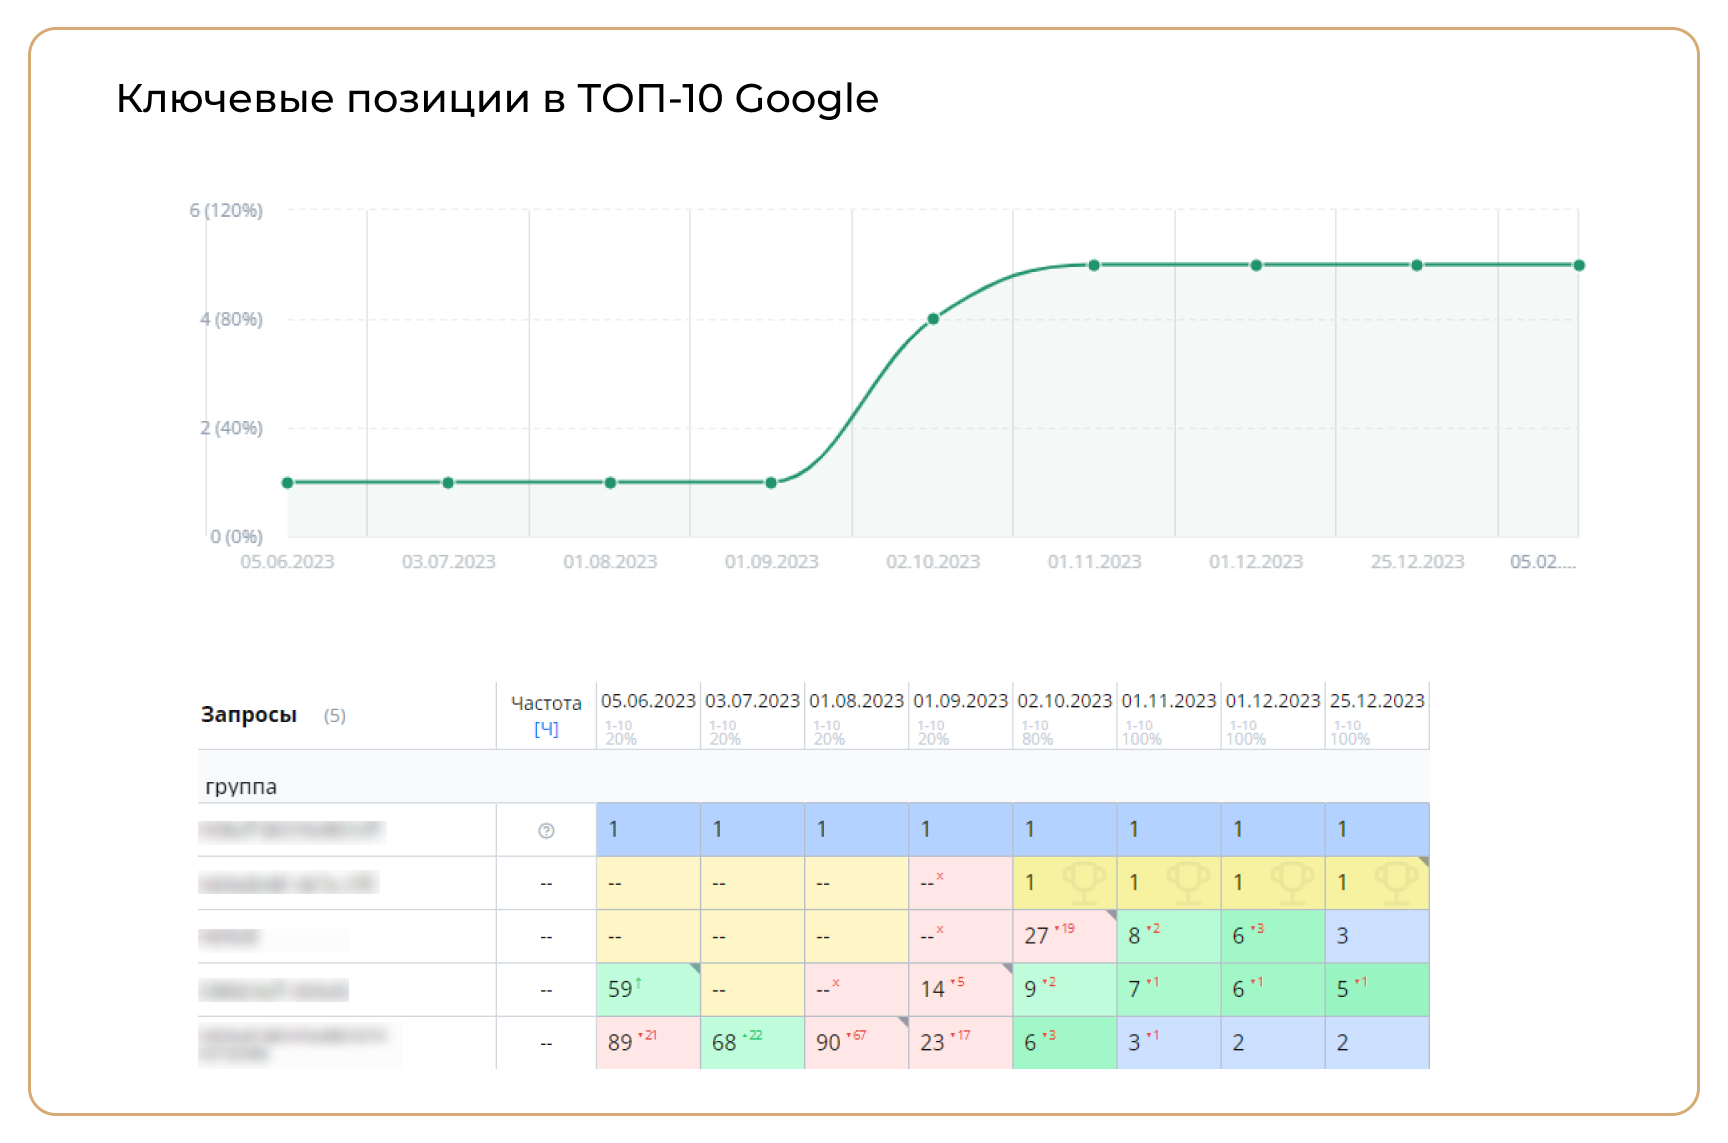Click the 0 (0%) y-axis label
This screenshot has height=1143, width=1728.
236,536
